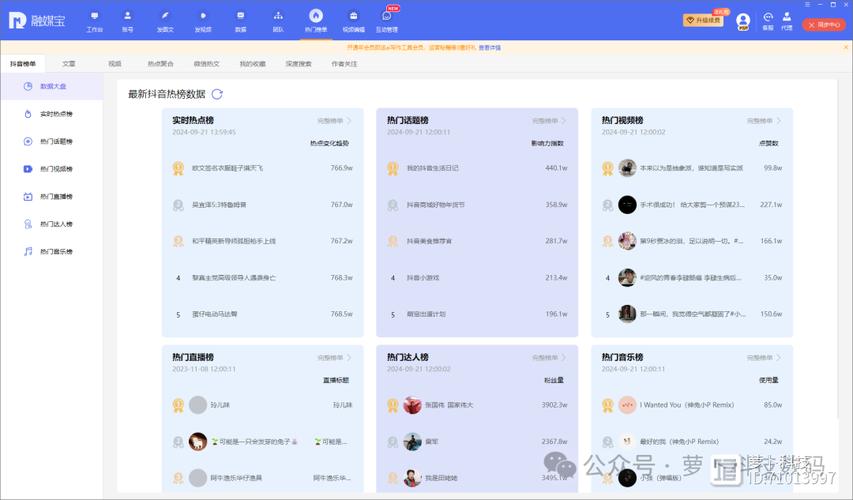
Task: Open the topic row with 358.9w influence
Action: coord(477,205)
